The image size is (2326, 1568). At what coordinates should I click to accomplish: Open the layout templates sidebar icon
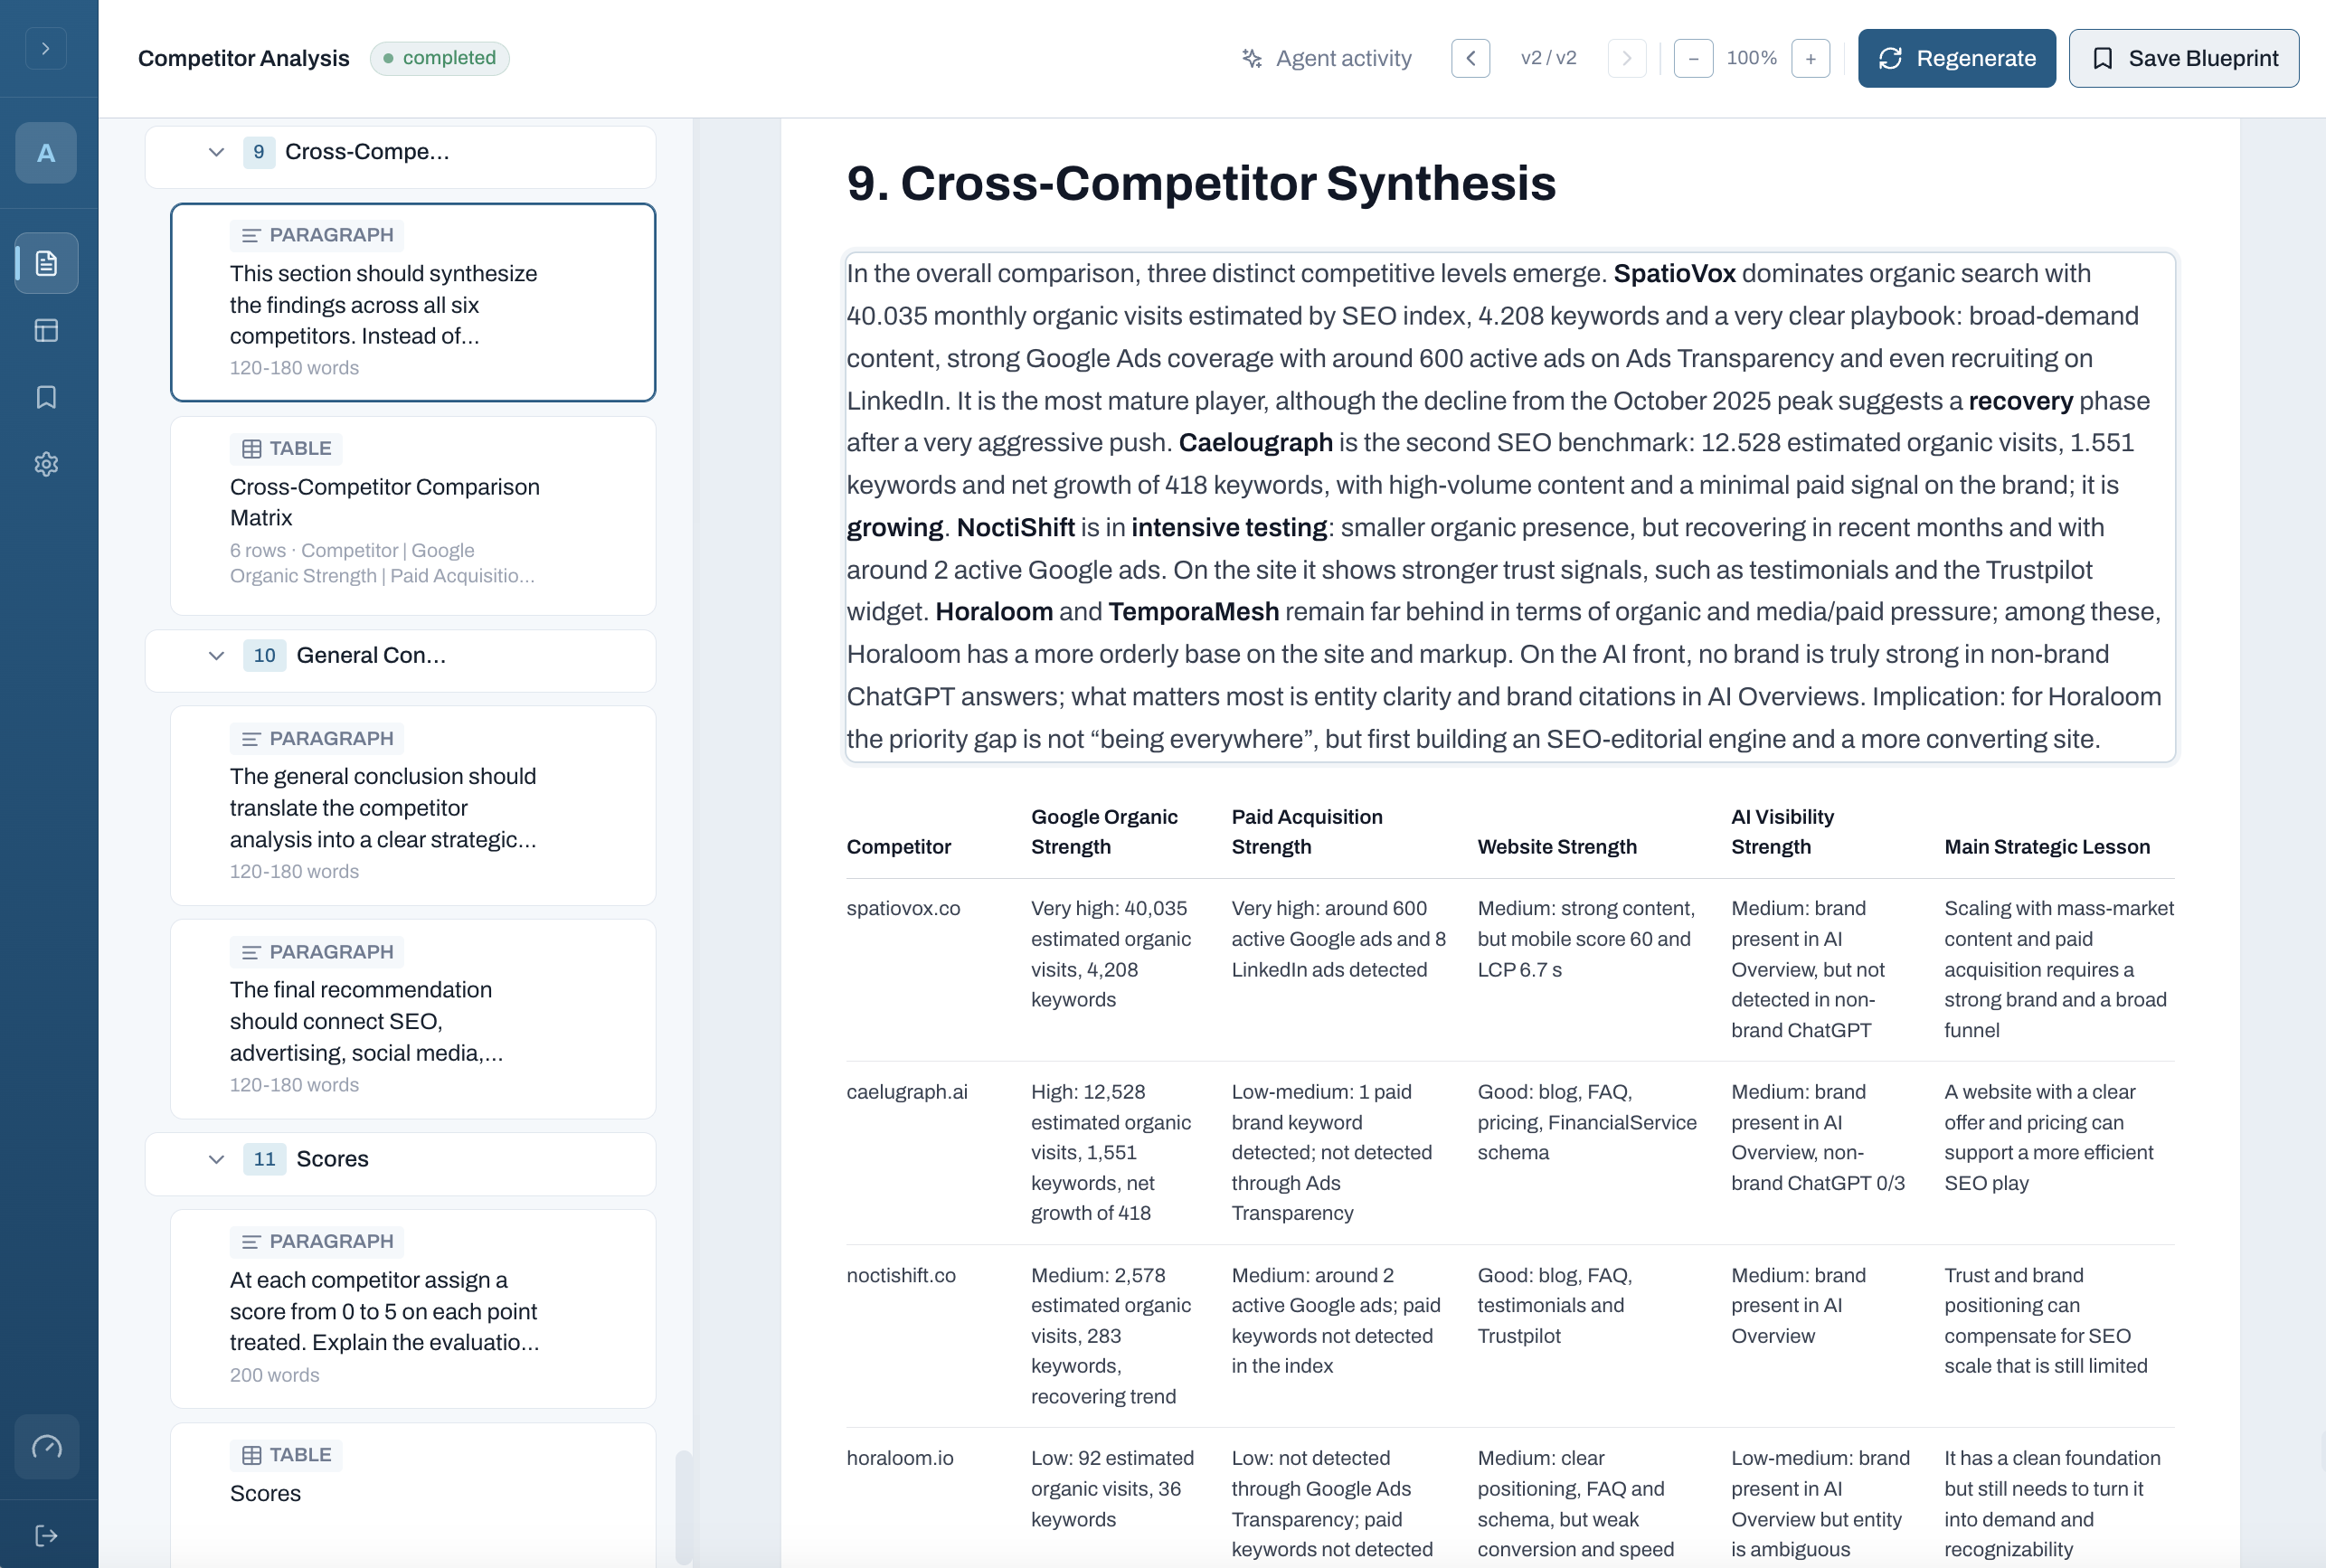coord(46,330)
